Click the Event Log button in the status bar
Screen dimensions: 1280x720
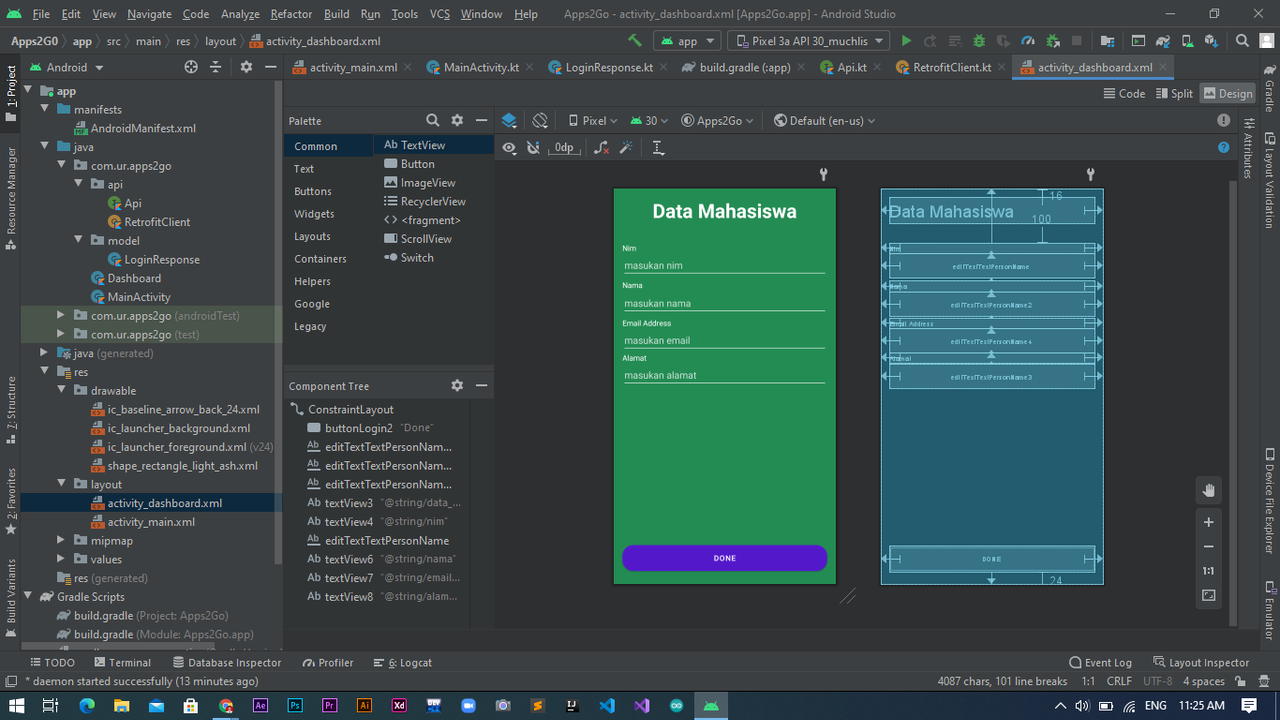[1100, 662]
